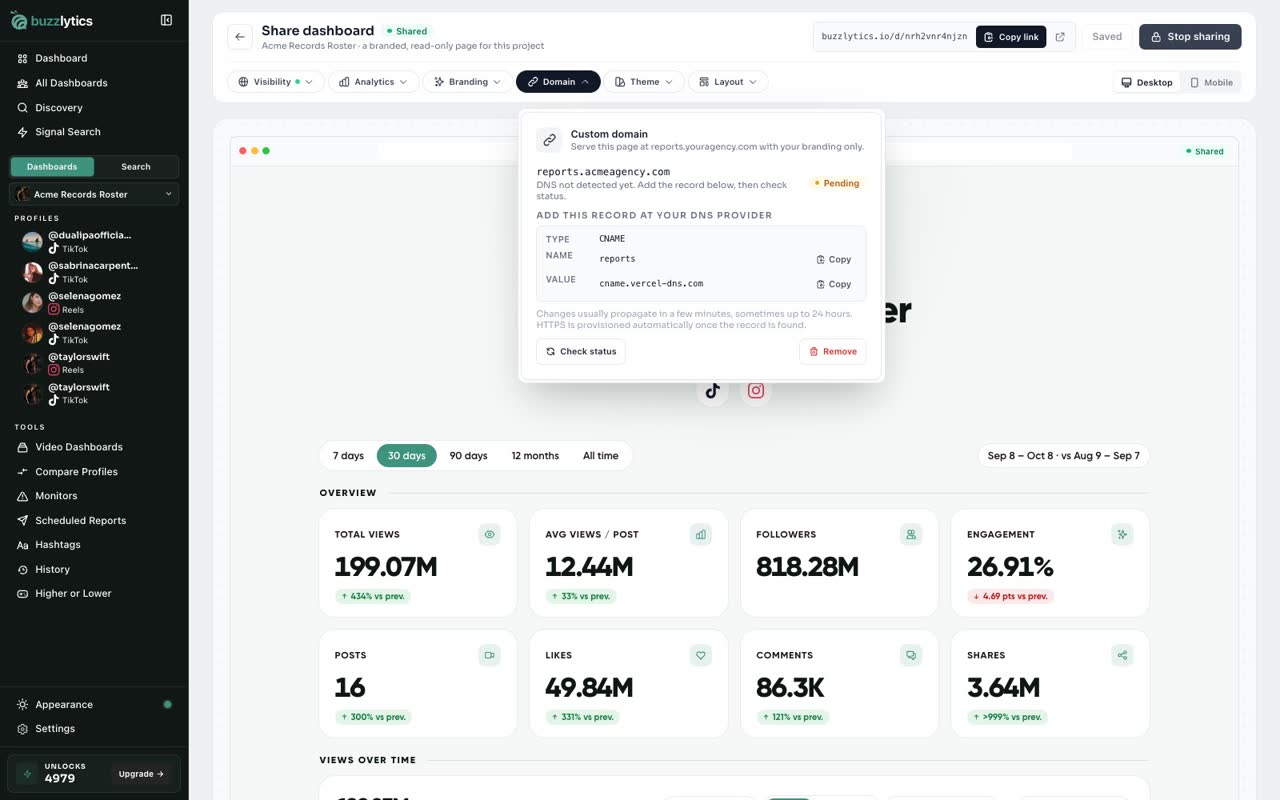Viewport: 1280px width, 800px height.
Task: Switch sidebar to Dashboards mode
Action: point(52,167)
